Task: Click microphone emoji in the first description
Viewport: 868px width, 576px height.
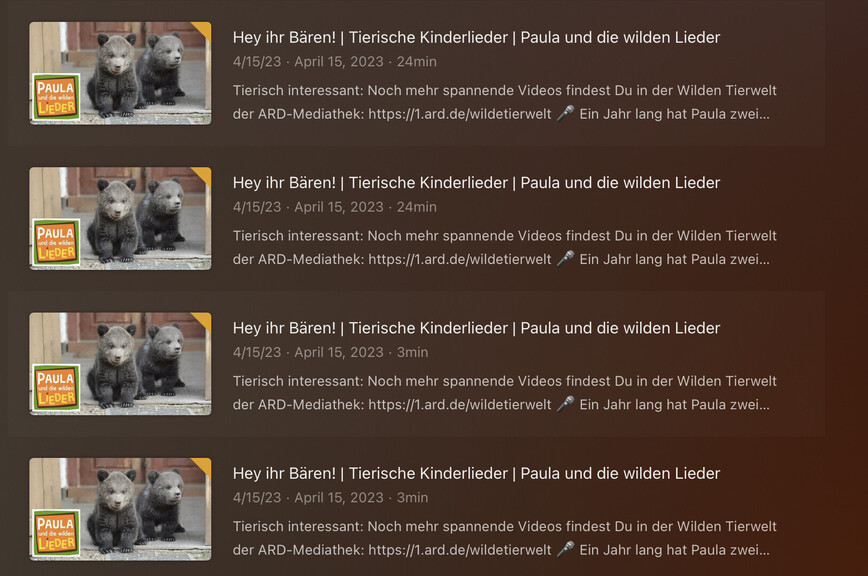Action: tap(565, 113)
